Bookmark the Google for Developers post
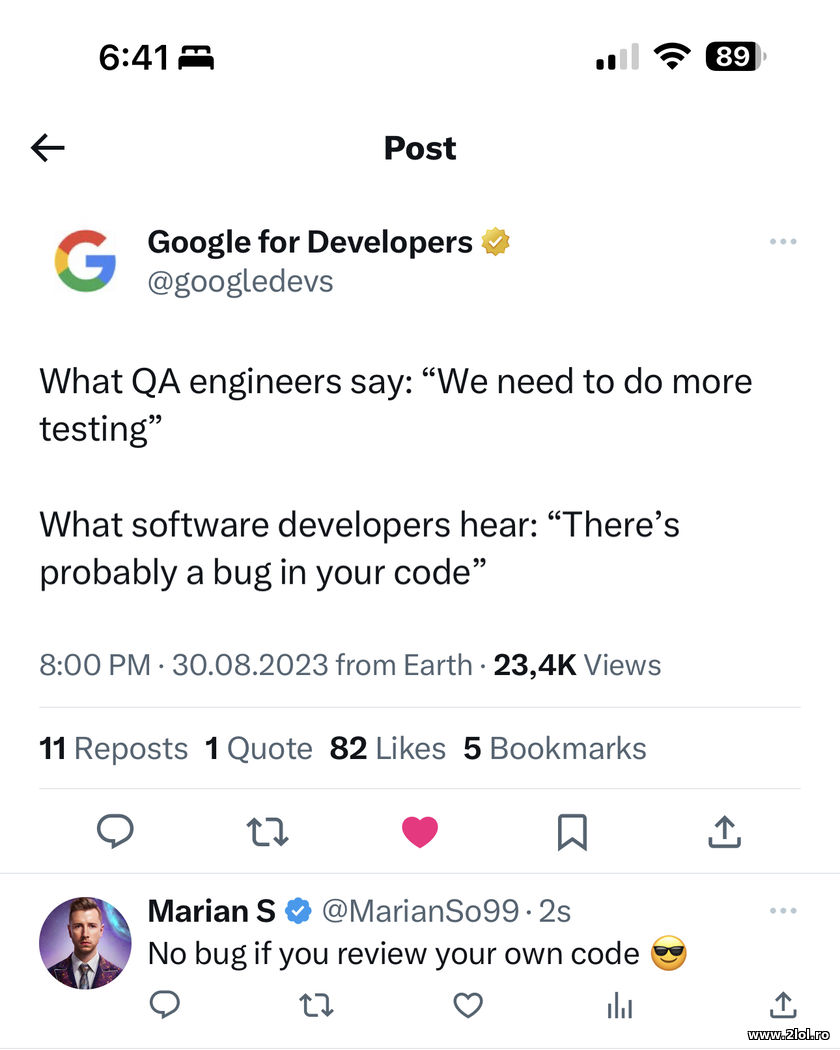The image size is (840, 1050). click(x=572, y=831)
